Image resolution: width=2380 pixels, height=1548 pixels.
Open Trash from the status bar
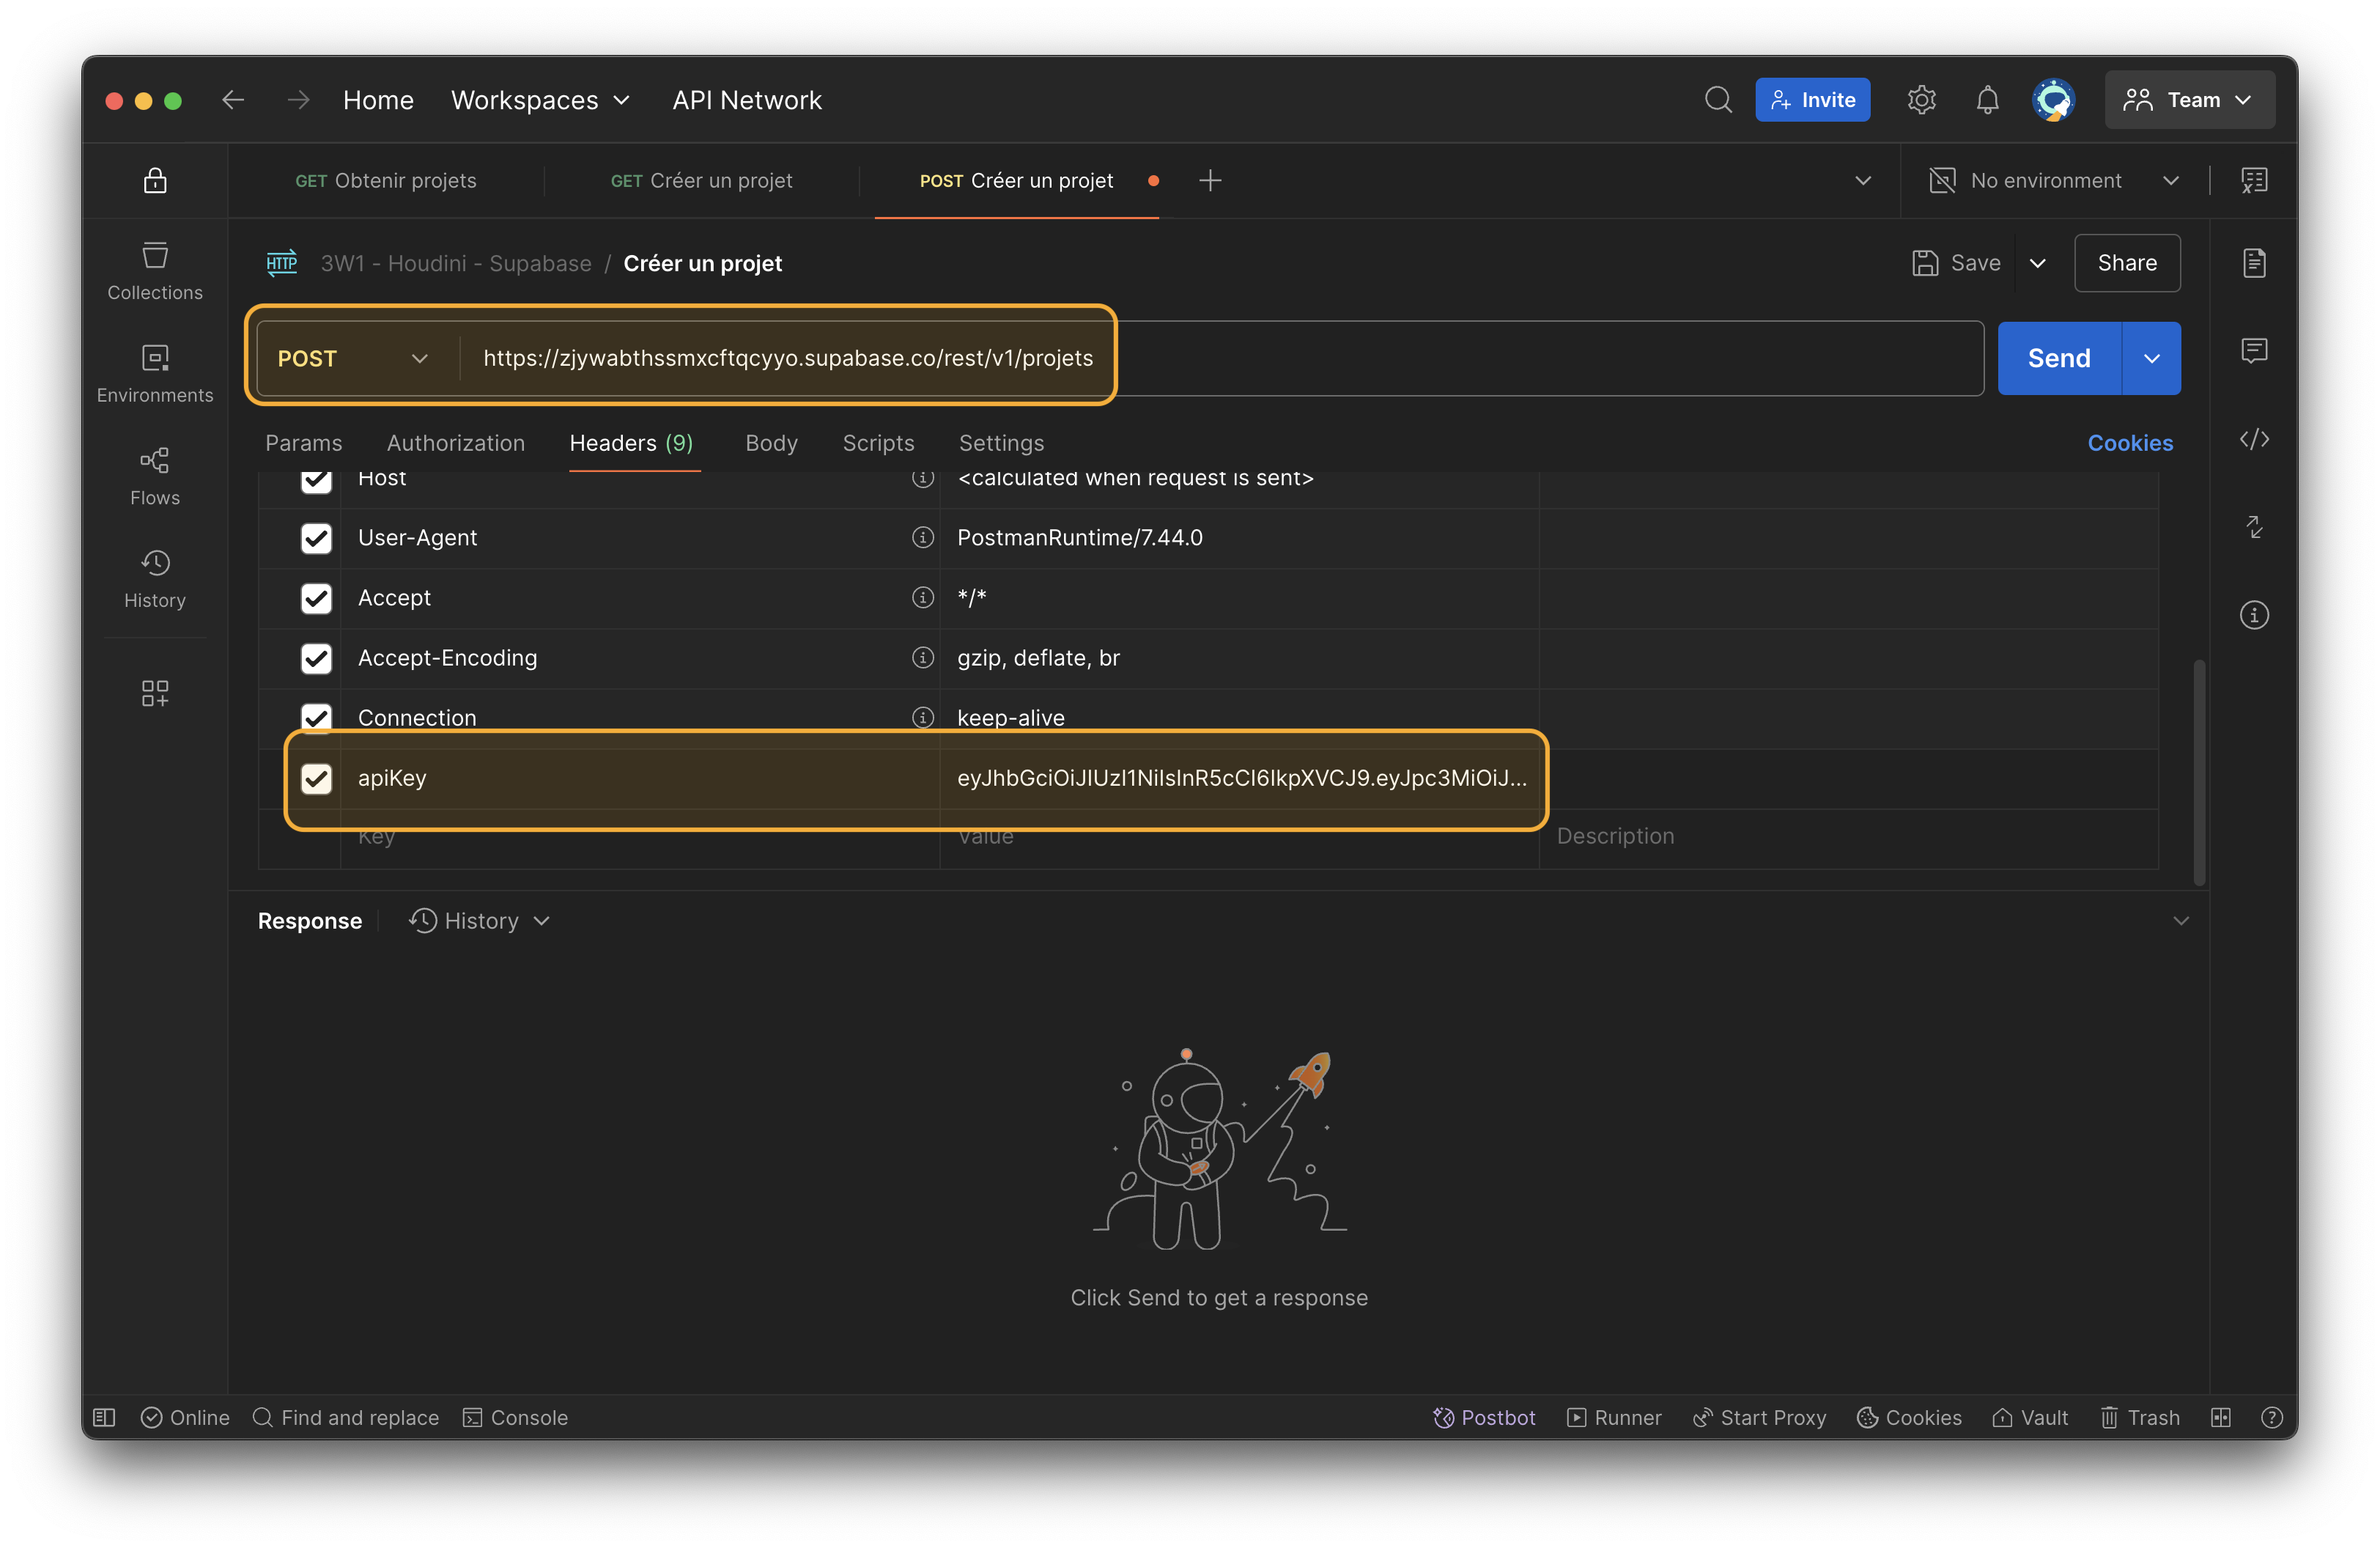coord(2140,1417)
